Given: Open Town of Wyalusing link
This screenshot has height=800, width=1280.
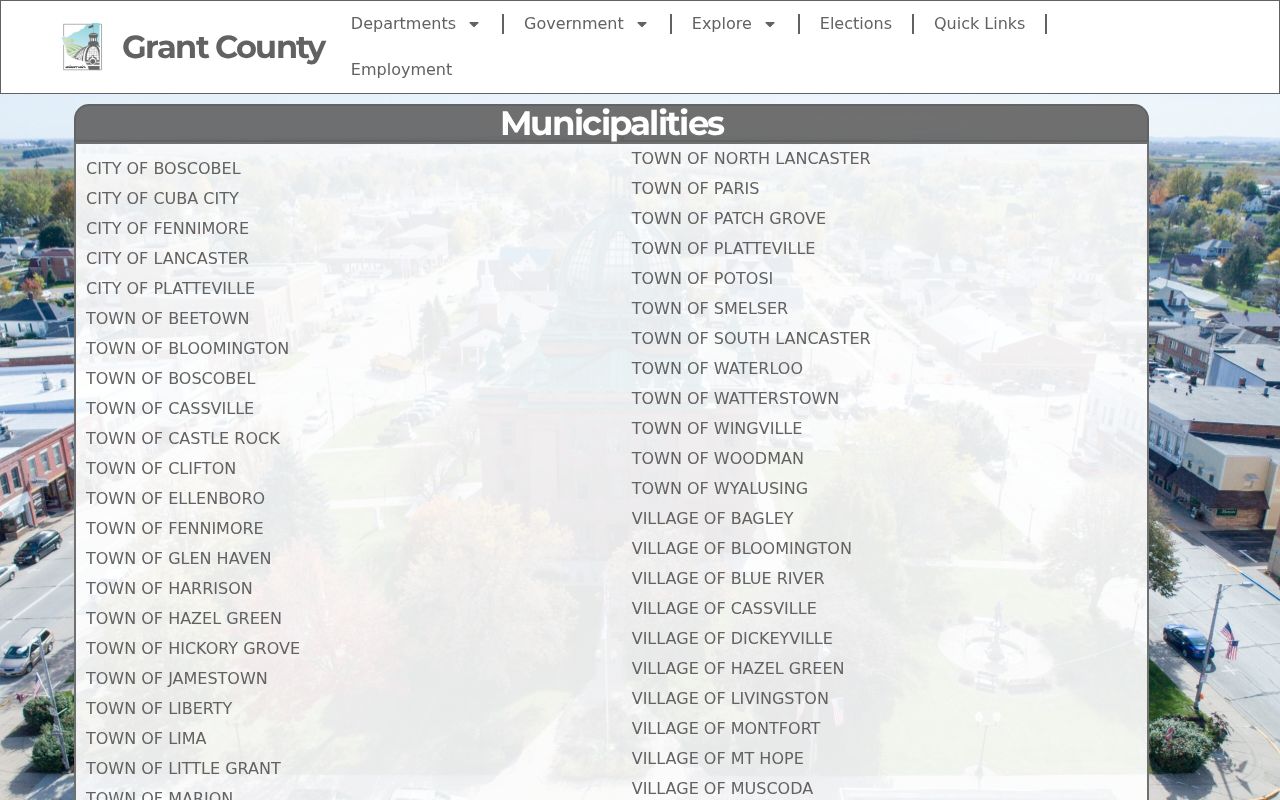Looking at the screenshot, I should (x=720, y=488).
